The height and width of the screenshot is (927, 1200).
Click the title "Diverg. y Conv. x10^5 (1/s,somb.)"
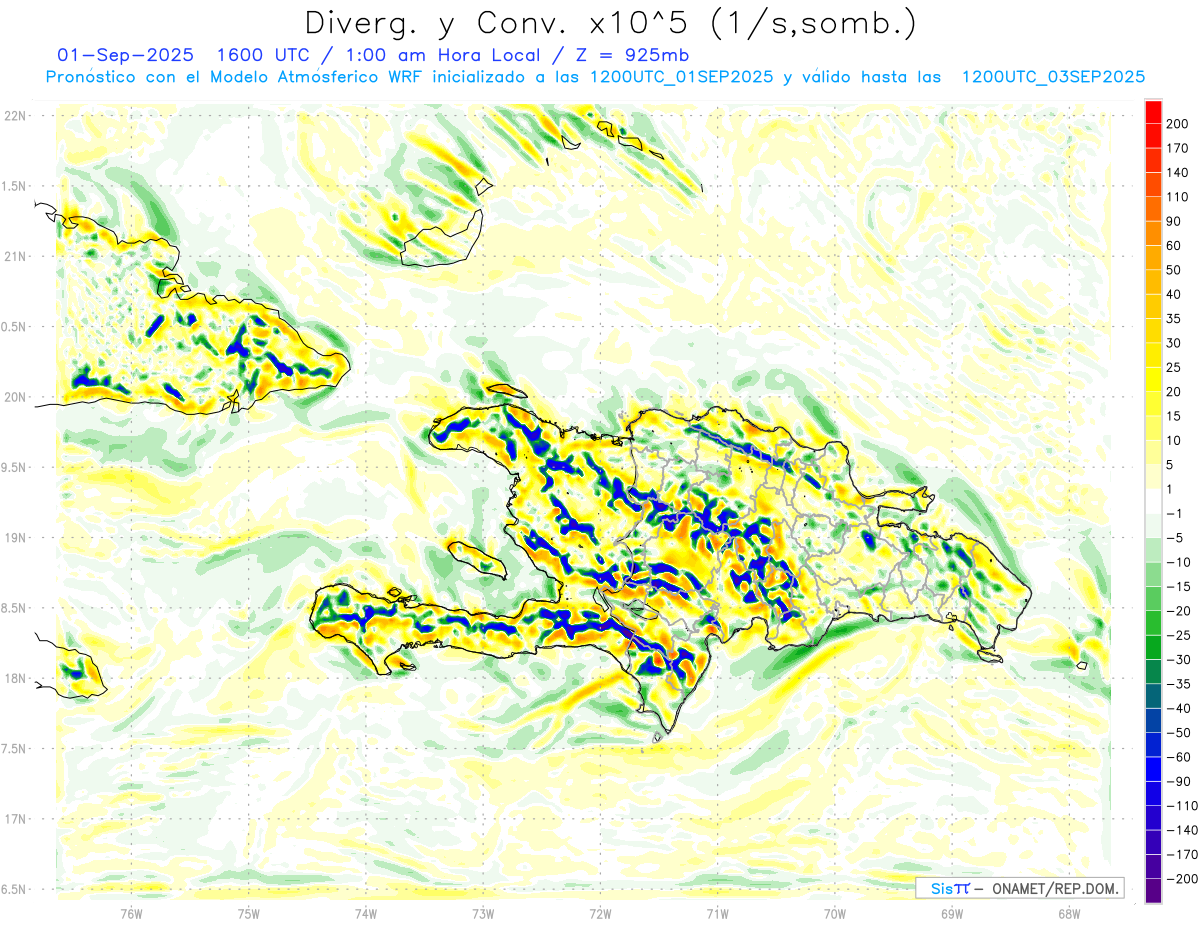point(610,23)
